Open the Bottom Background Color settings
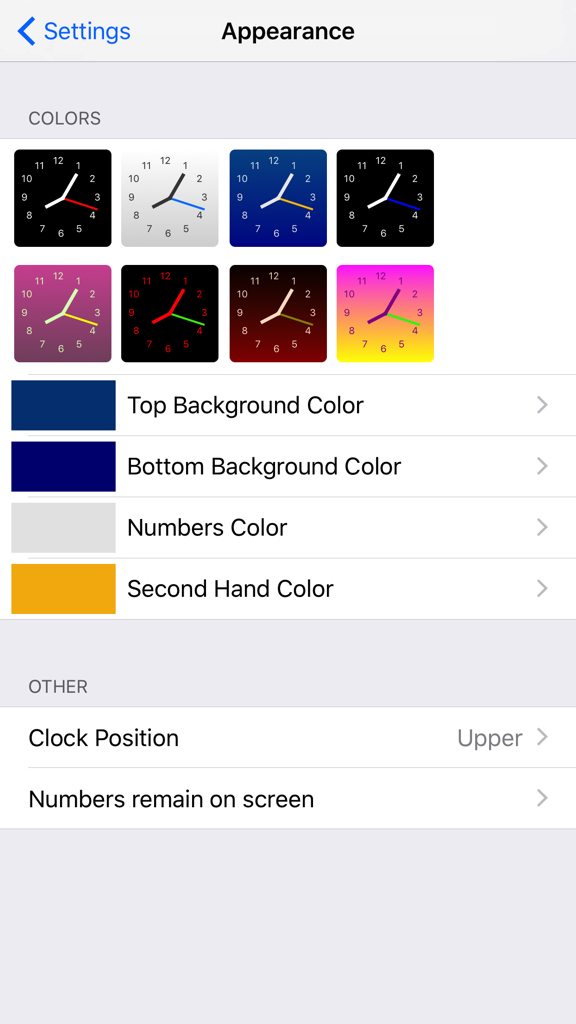Viewport: 576px width, 1024px height. (x=288, y=466)
